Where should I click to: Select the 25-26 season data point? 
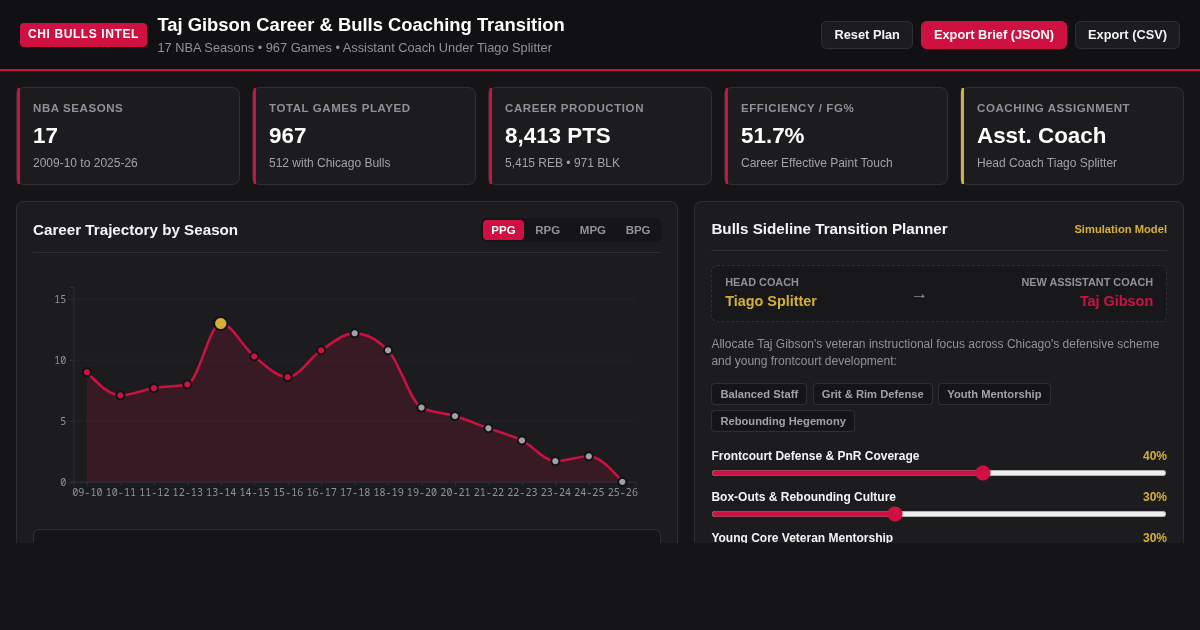[622, 482]
